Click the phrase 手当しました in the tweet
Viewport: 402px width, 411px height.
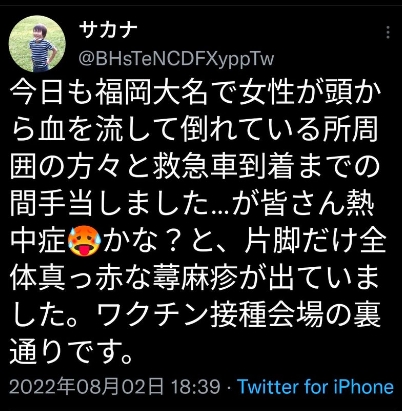pos(123,203)
